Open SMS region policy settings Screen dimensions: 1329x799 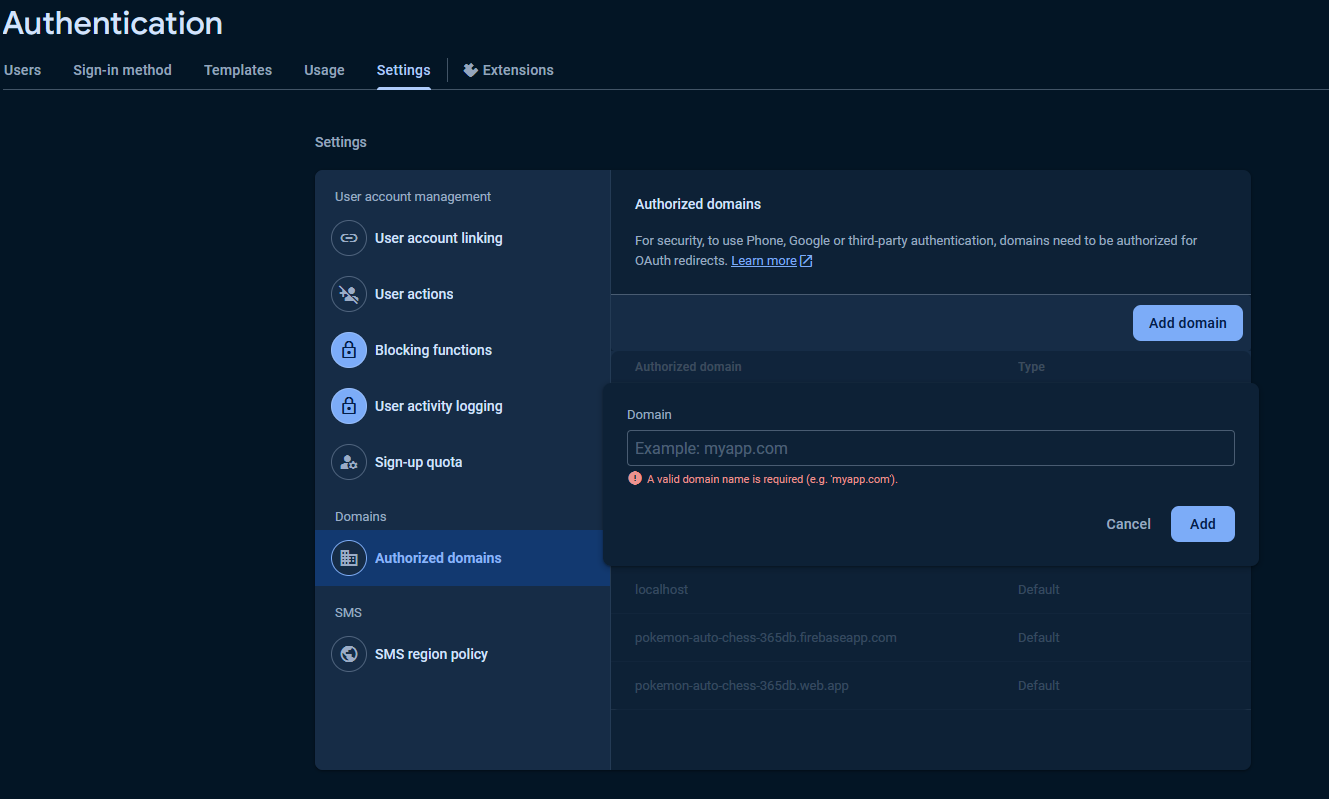tap(463, 654)
